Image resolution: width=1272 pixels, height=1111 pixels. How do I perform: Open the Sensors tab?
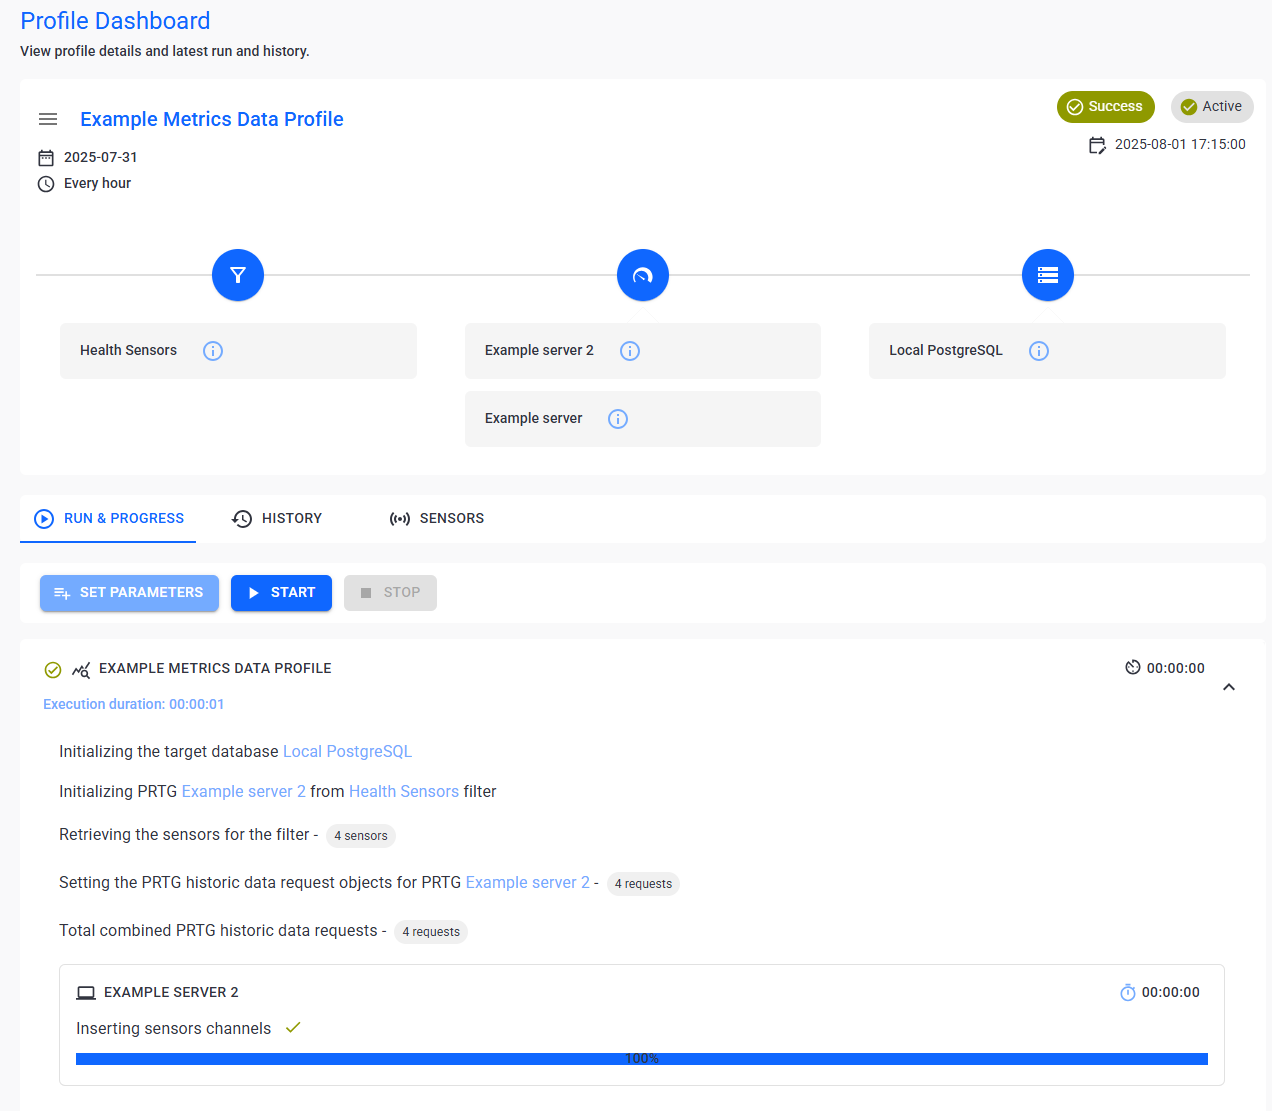pos(437,519)
